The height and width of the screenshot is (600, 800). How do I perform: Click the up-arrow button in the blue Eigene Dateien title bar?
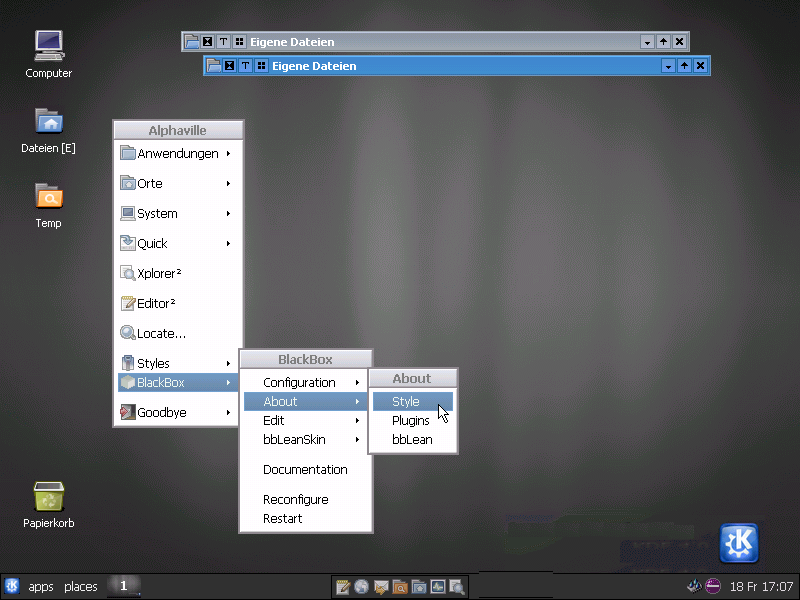click(x=684, y=66)
